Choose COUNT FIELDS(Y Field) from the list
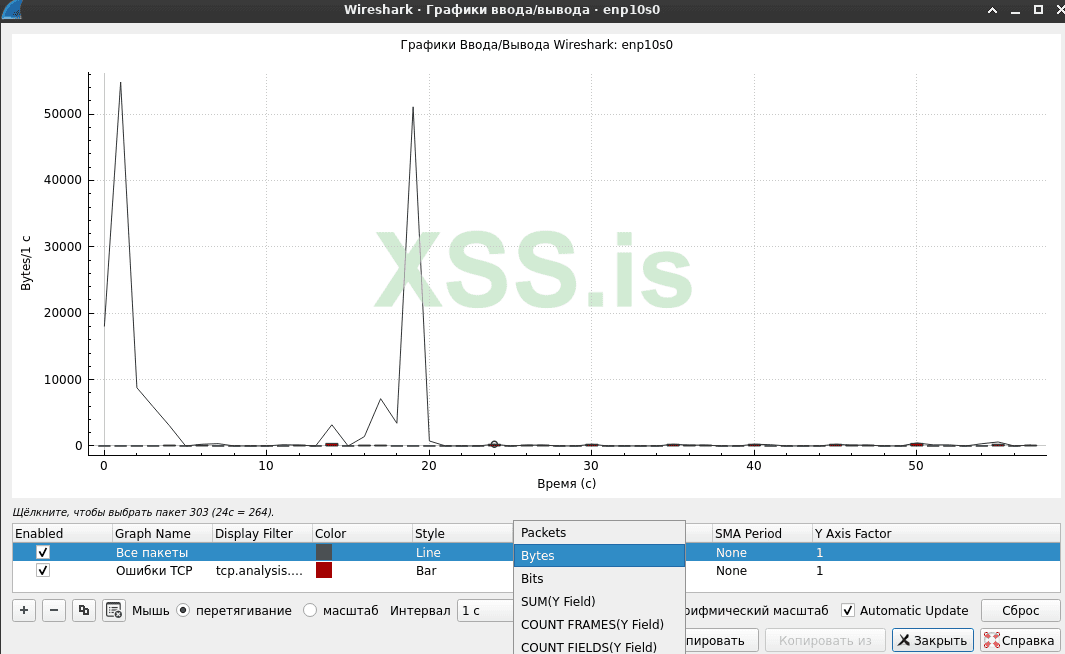This screenshot has width=1065, height=654. [x=599, y=646]
